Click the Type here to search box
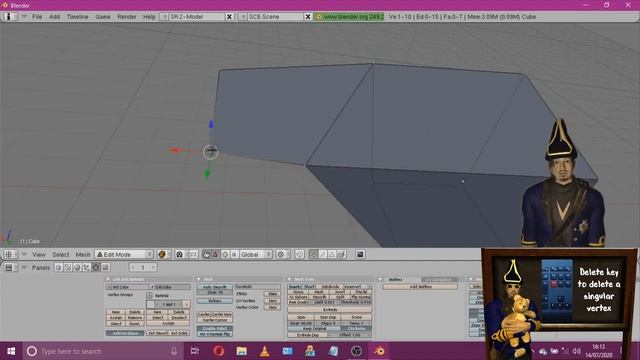This screenshot has height=360, width=640. (102, 351)
